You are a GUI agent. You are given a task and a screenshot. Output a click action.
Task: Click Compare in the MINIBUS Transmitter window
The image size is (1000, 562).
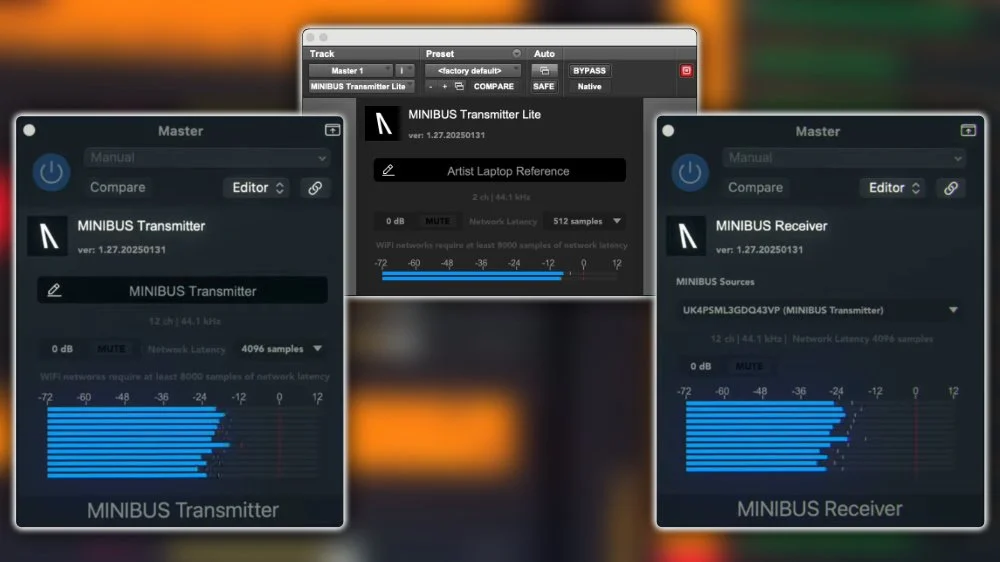[x=117, y=188]
